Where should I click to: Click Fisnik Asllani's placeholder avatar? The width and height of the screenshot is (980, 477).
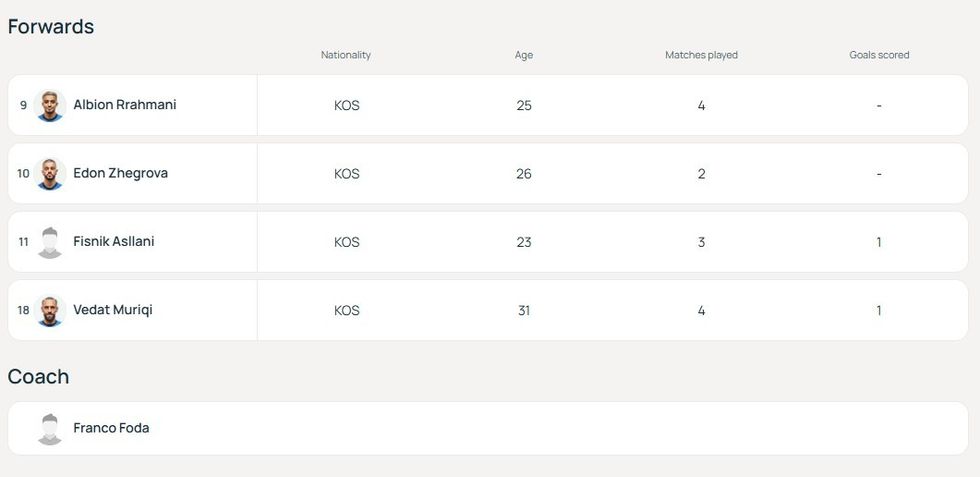point(49,242)
